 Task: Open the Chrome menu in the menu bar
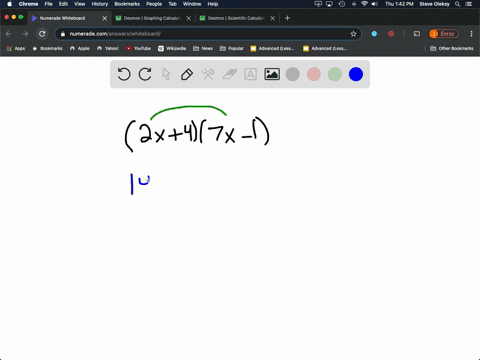coord(28,4)
